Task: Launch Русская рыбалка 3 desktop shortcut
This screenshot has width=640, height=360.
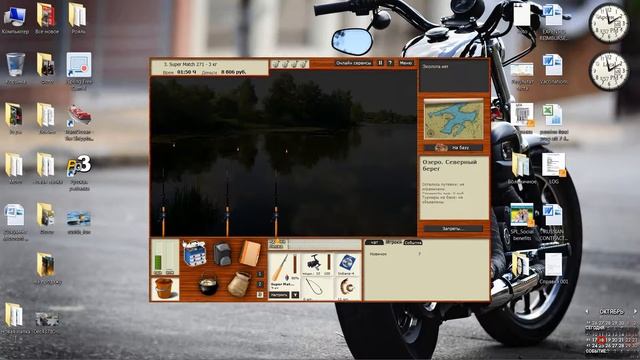Action: pos(79,173)
